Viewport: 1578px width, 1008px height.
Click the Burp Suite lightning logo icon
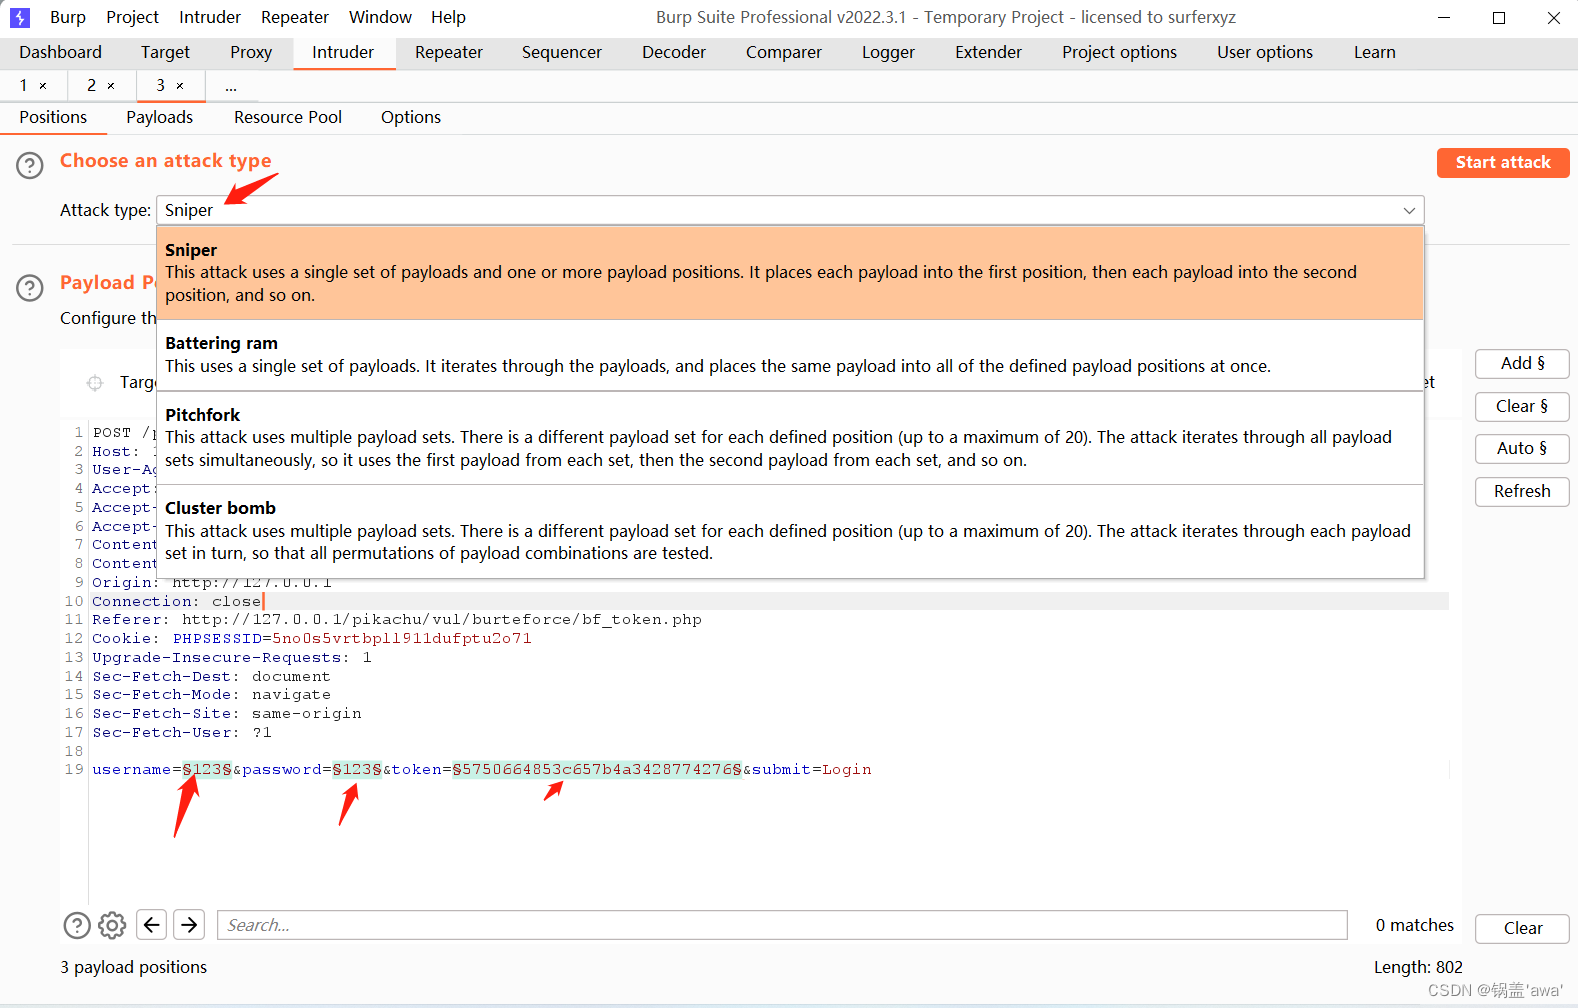pyautogui.click(x=20, y=17)
